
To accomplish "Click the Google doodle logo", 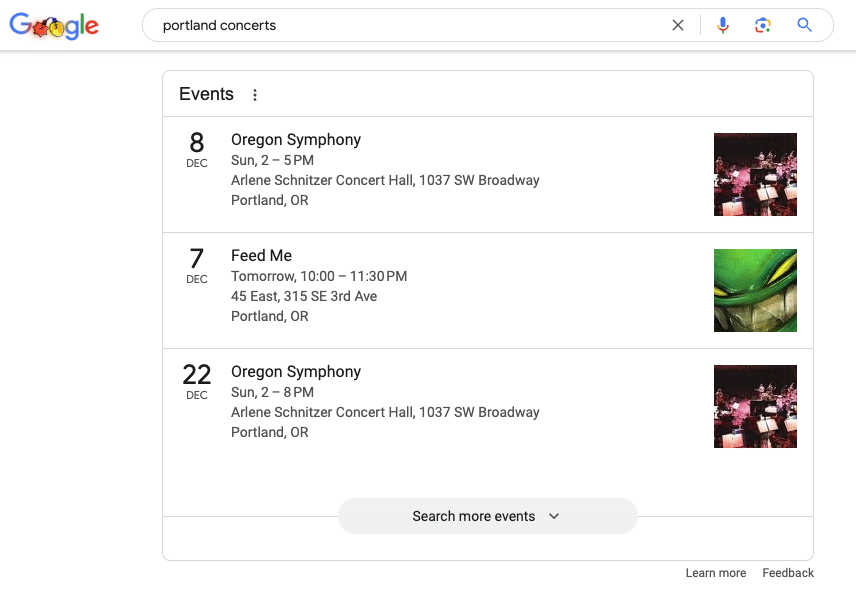I will pyautogui.click(x=54, y=25).
